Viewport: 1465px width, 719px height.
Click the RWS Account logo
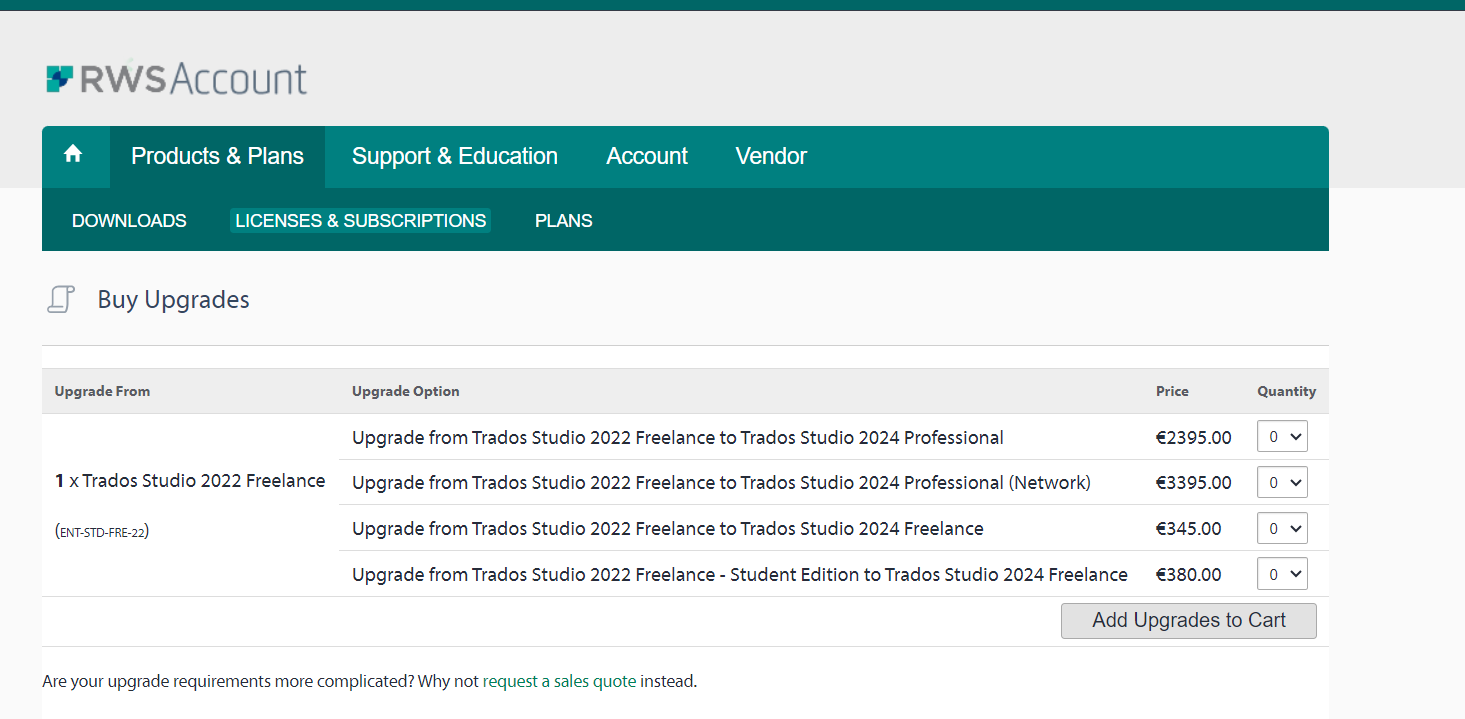[x=176, y=78]
